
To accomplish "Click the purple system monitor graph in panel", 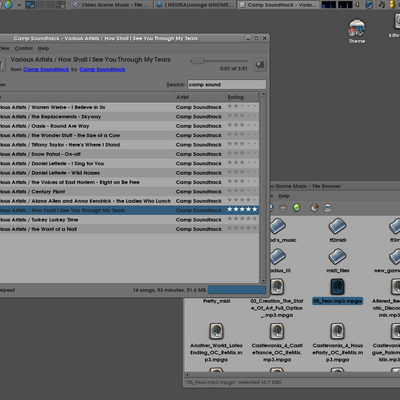I will pos(345,5).
